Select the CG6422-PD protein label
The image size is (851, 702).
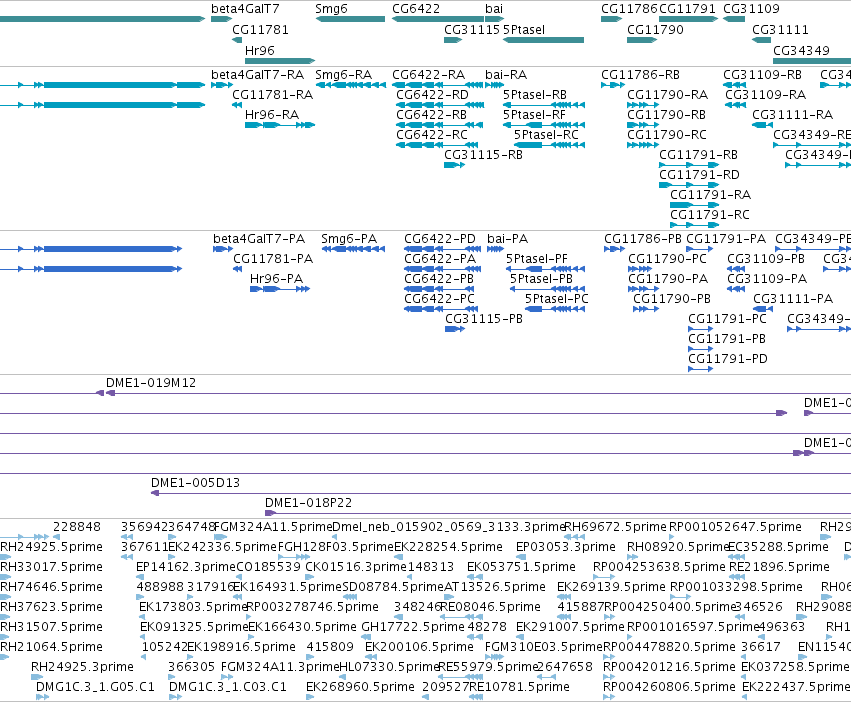point(440,238)
